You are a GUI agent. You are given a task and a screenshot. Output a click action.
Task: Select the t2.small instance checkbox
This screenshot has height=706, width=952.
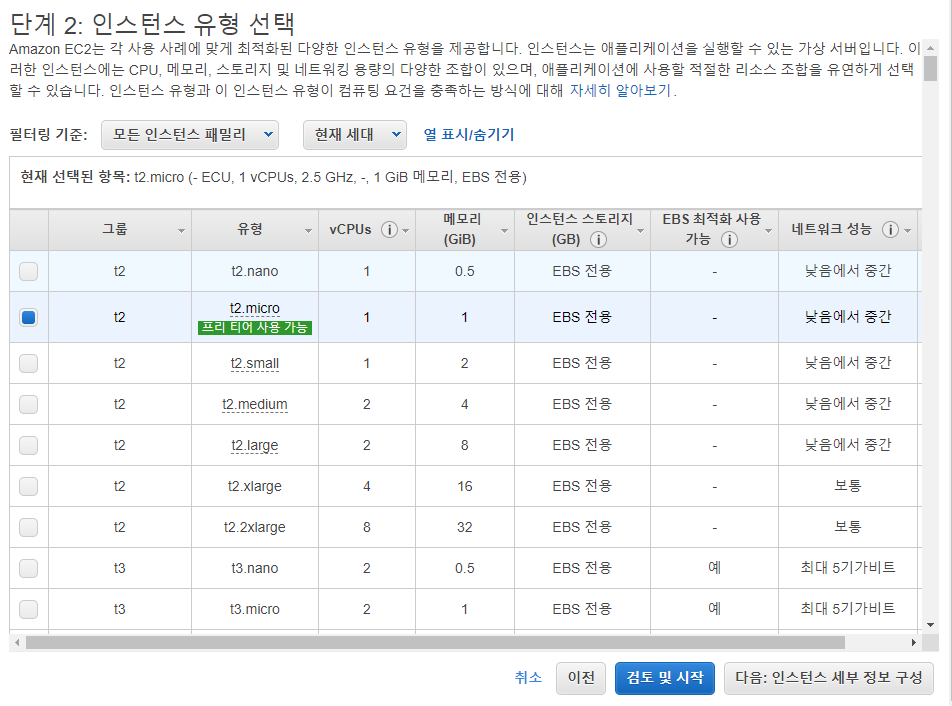pos(29,364)
